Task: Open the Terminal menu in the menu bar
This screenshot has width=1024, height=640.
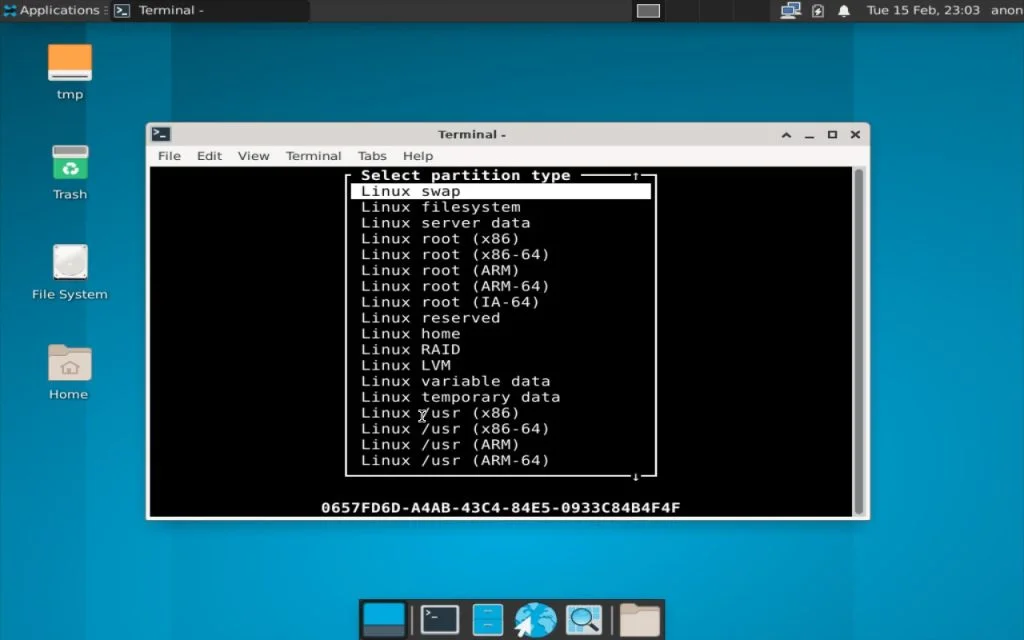Action: 313,156
